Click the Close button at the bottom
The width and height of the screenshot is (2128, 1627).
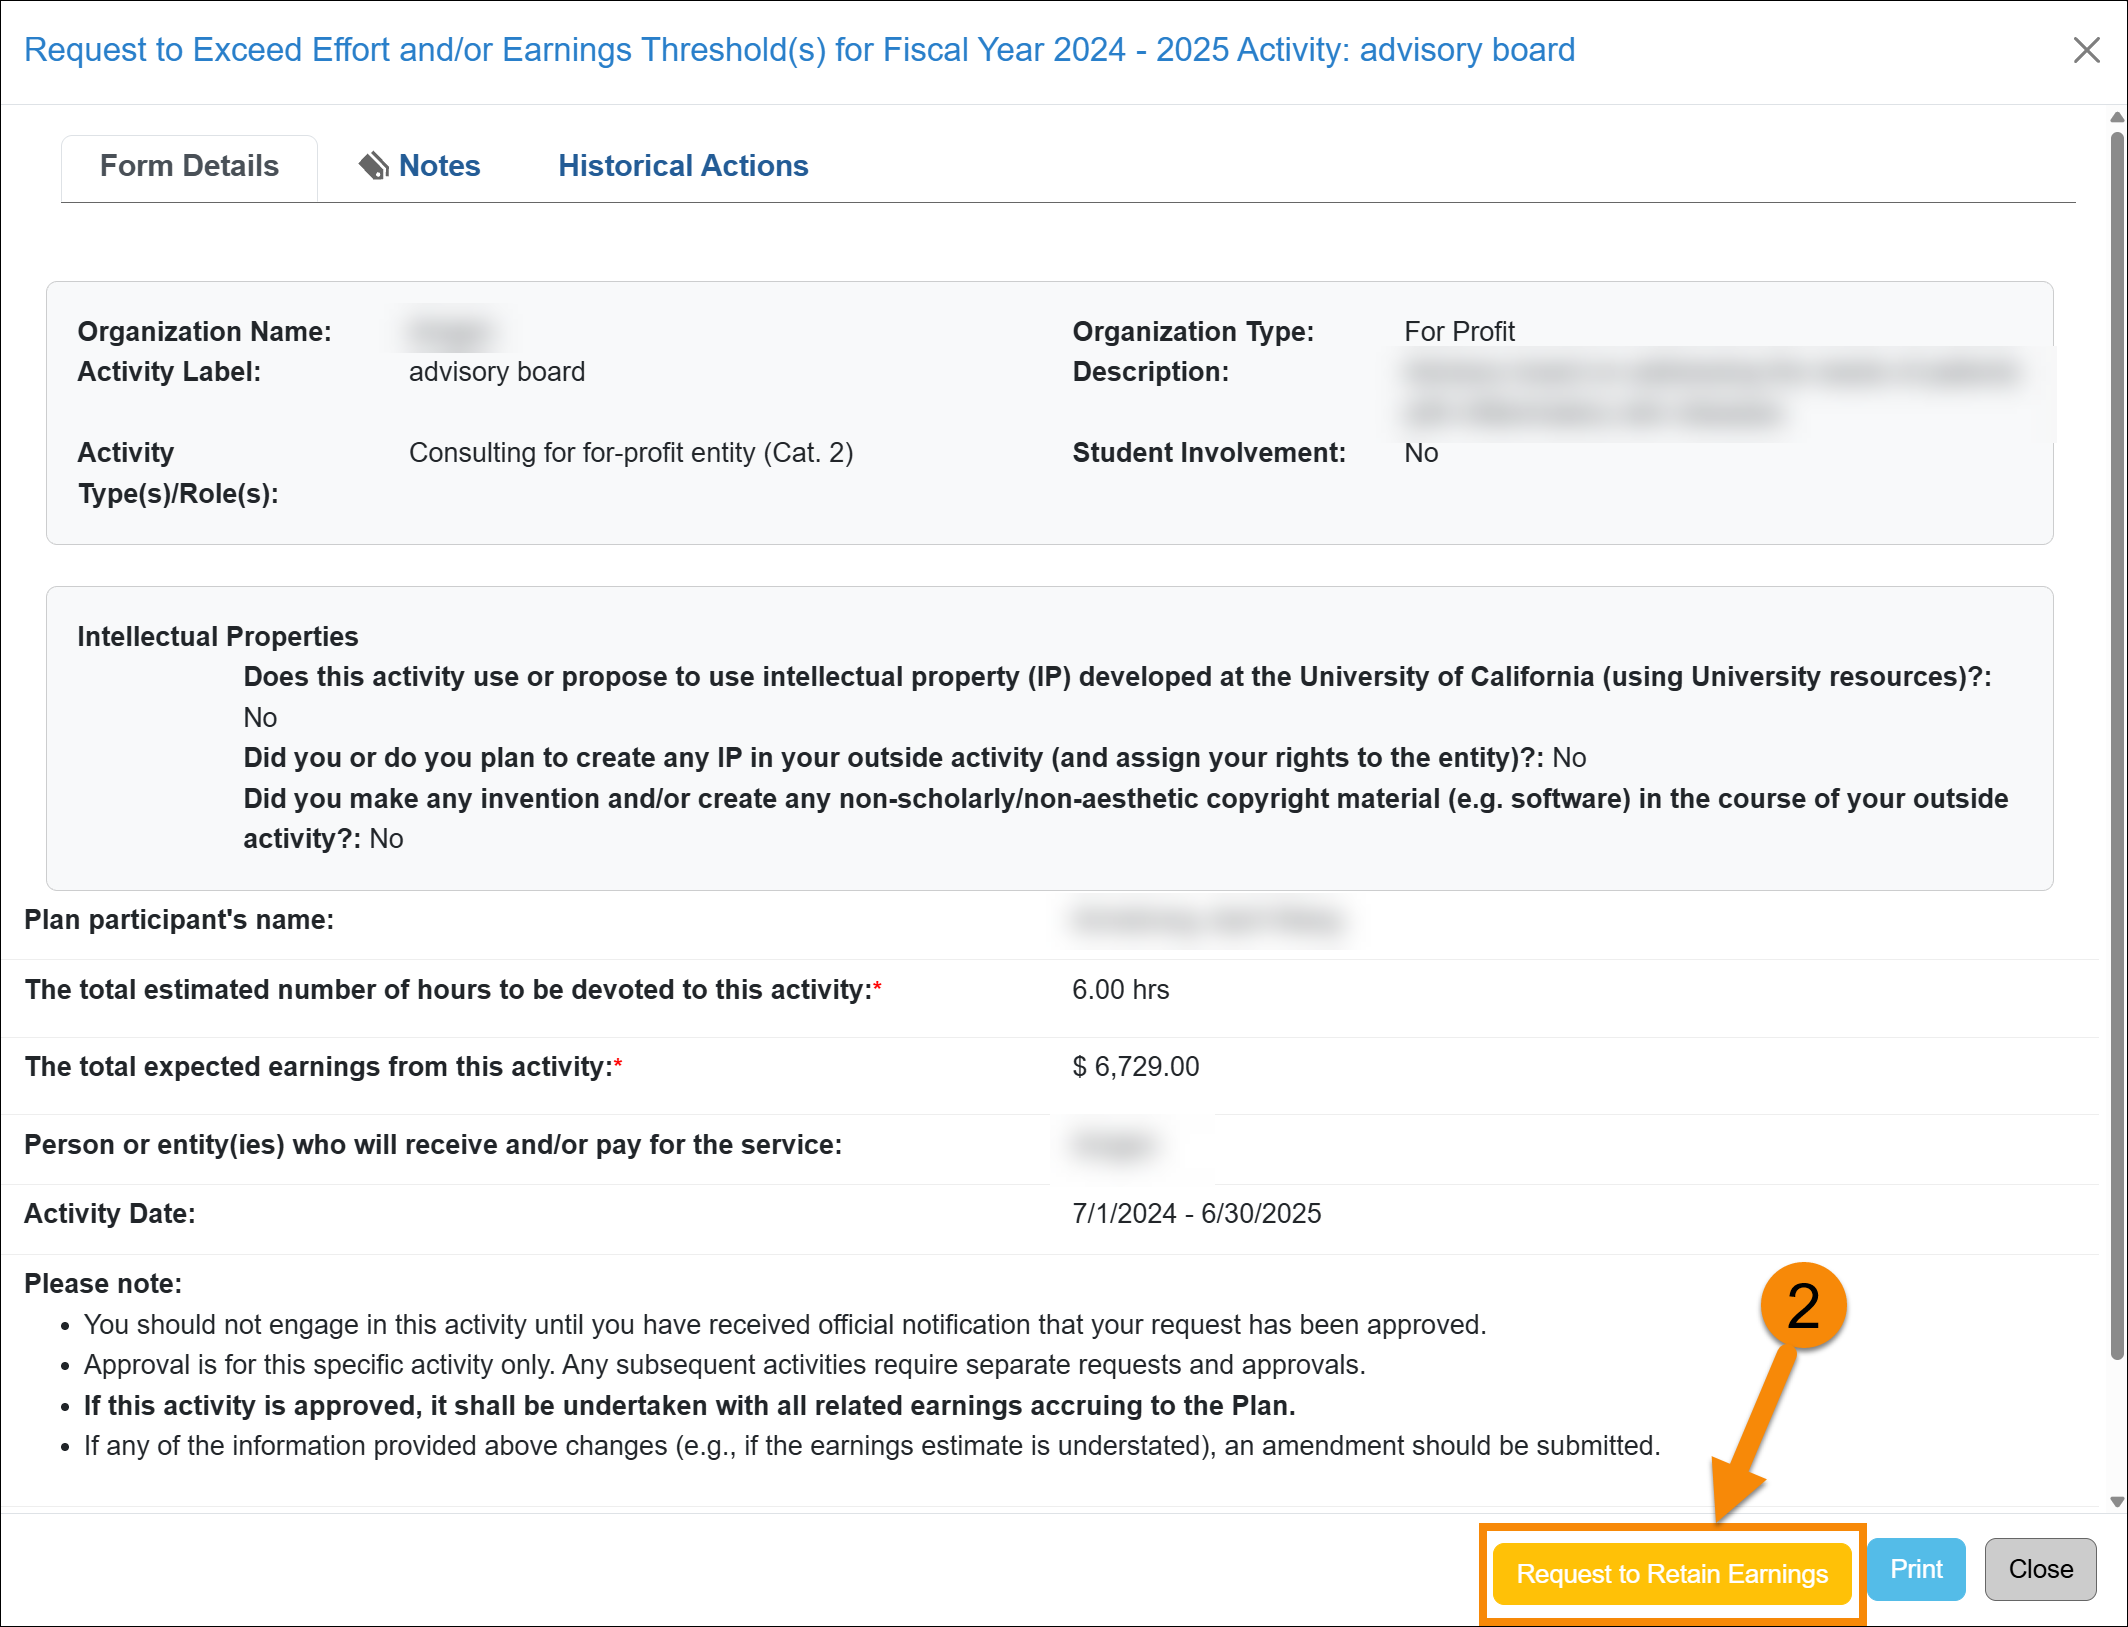(2040, 1569)
